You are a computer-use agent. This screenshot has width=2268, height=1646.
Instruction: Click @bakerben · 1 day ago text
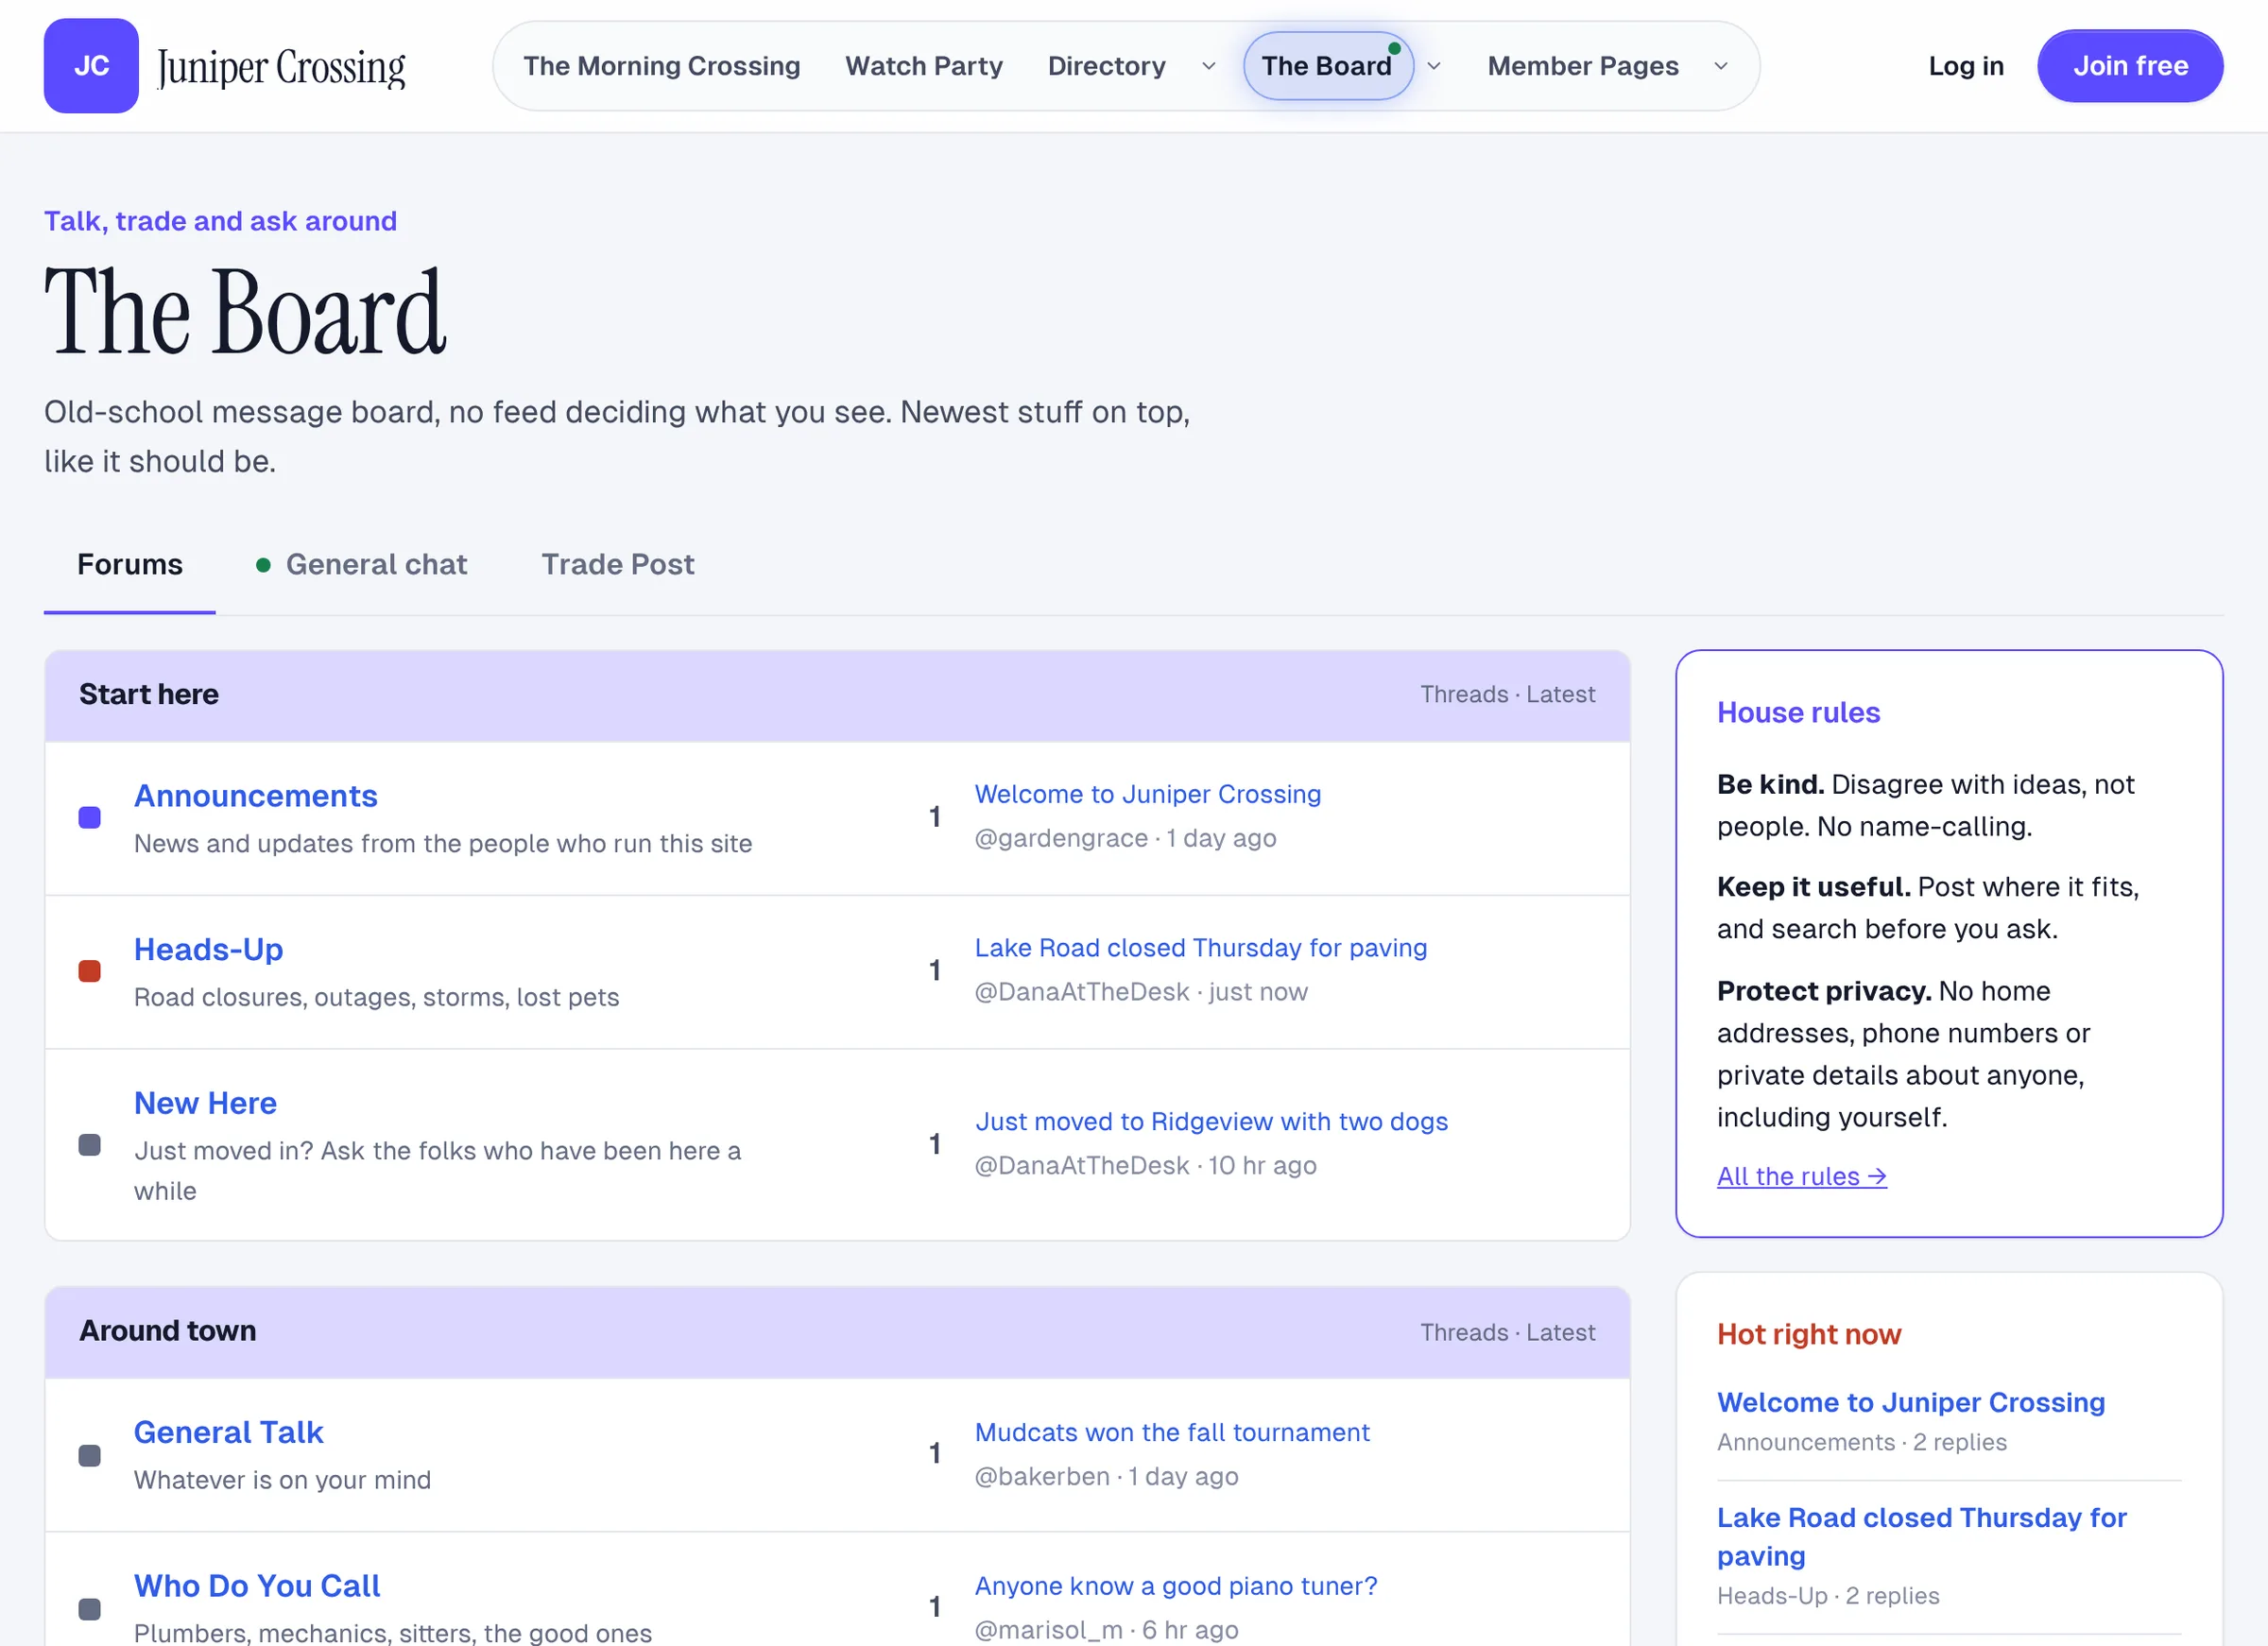pyautogui.click(x=1107, y=1477)
